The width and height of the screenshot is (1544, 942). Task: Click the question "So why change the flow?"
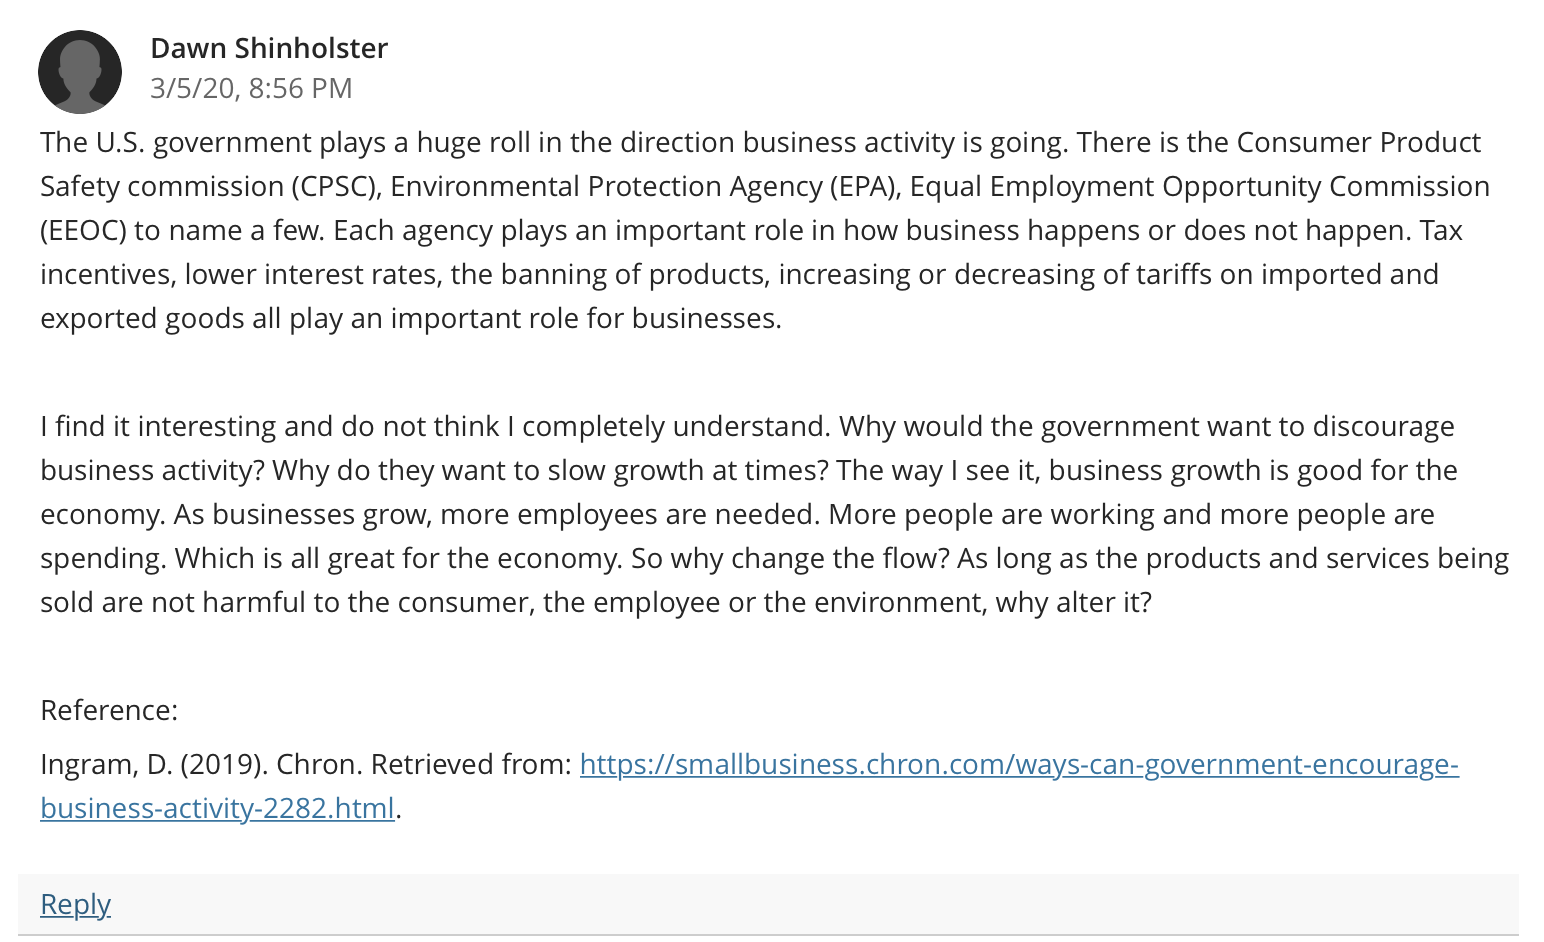pyautogui.click(x=790, y=558)
